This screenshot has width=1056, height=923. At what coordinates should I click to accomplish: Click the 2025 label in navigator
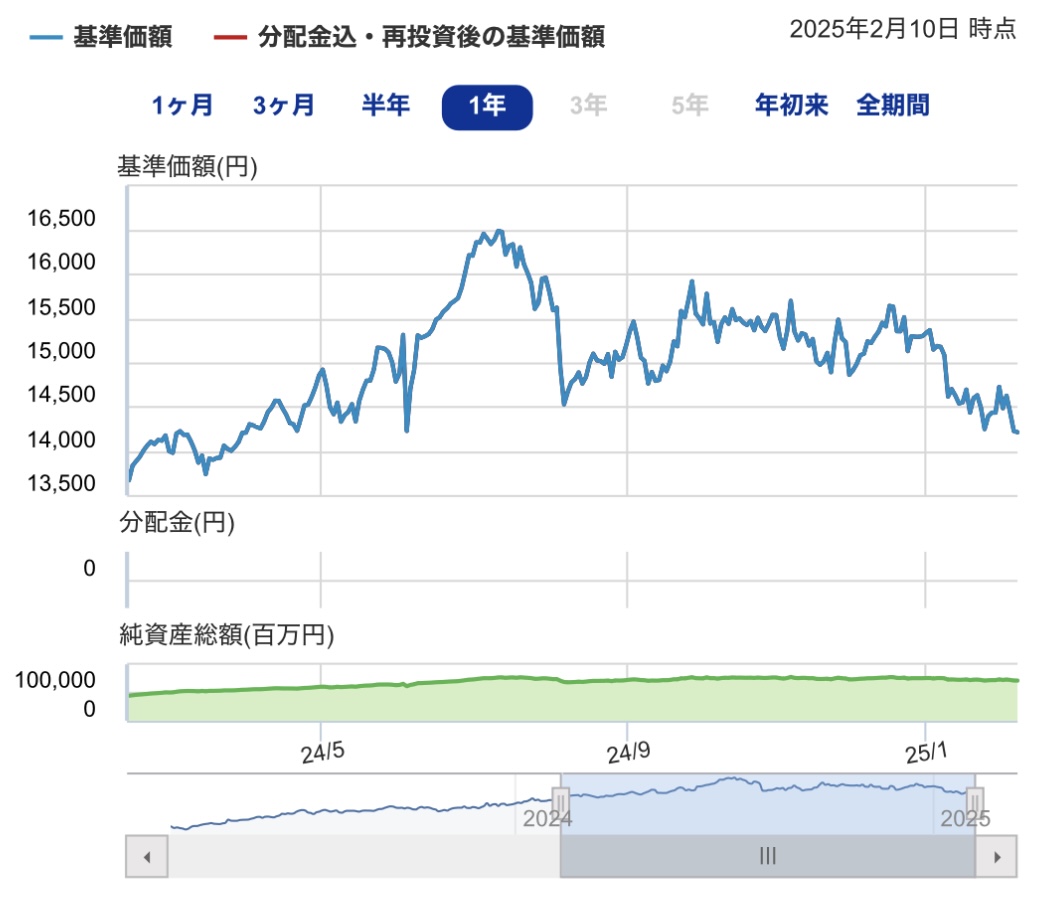click(x=965, y=819)
